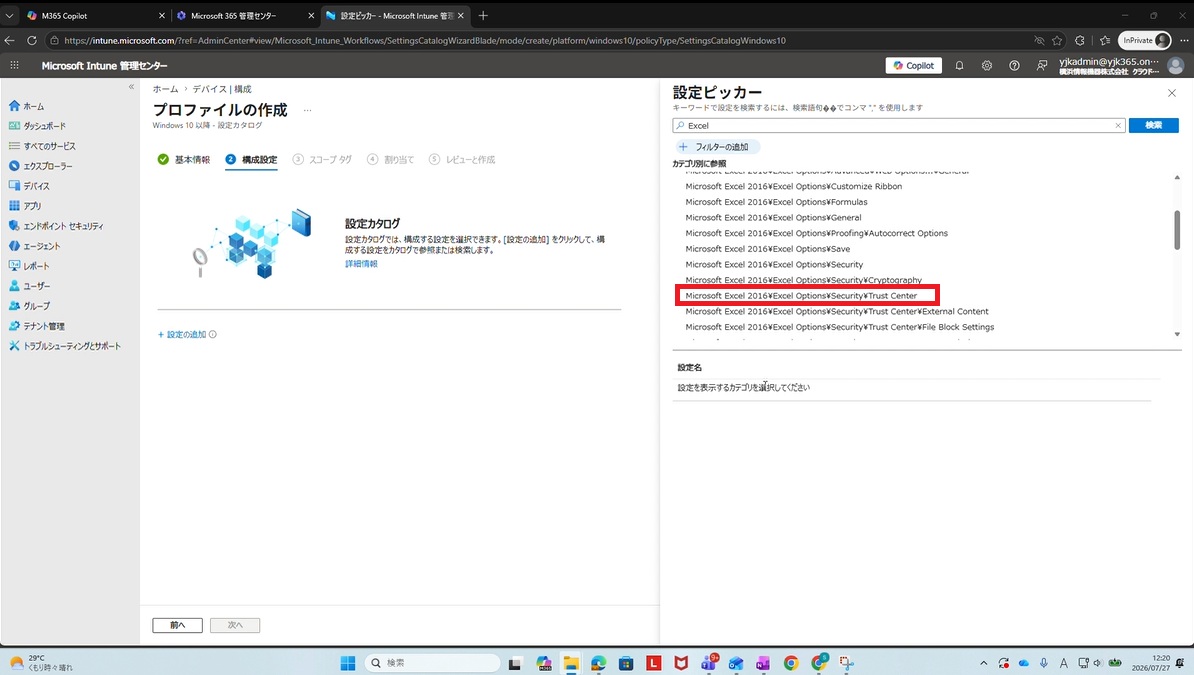Viewport: 1194px width, 675px height.
Task: Clear the Excel search box
Action: click(1118, 126)
